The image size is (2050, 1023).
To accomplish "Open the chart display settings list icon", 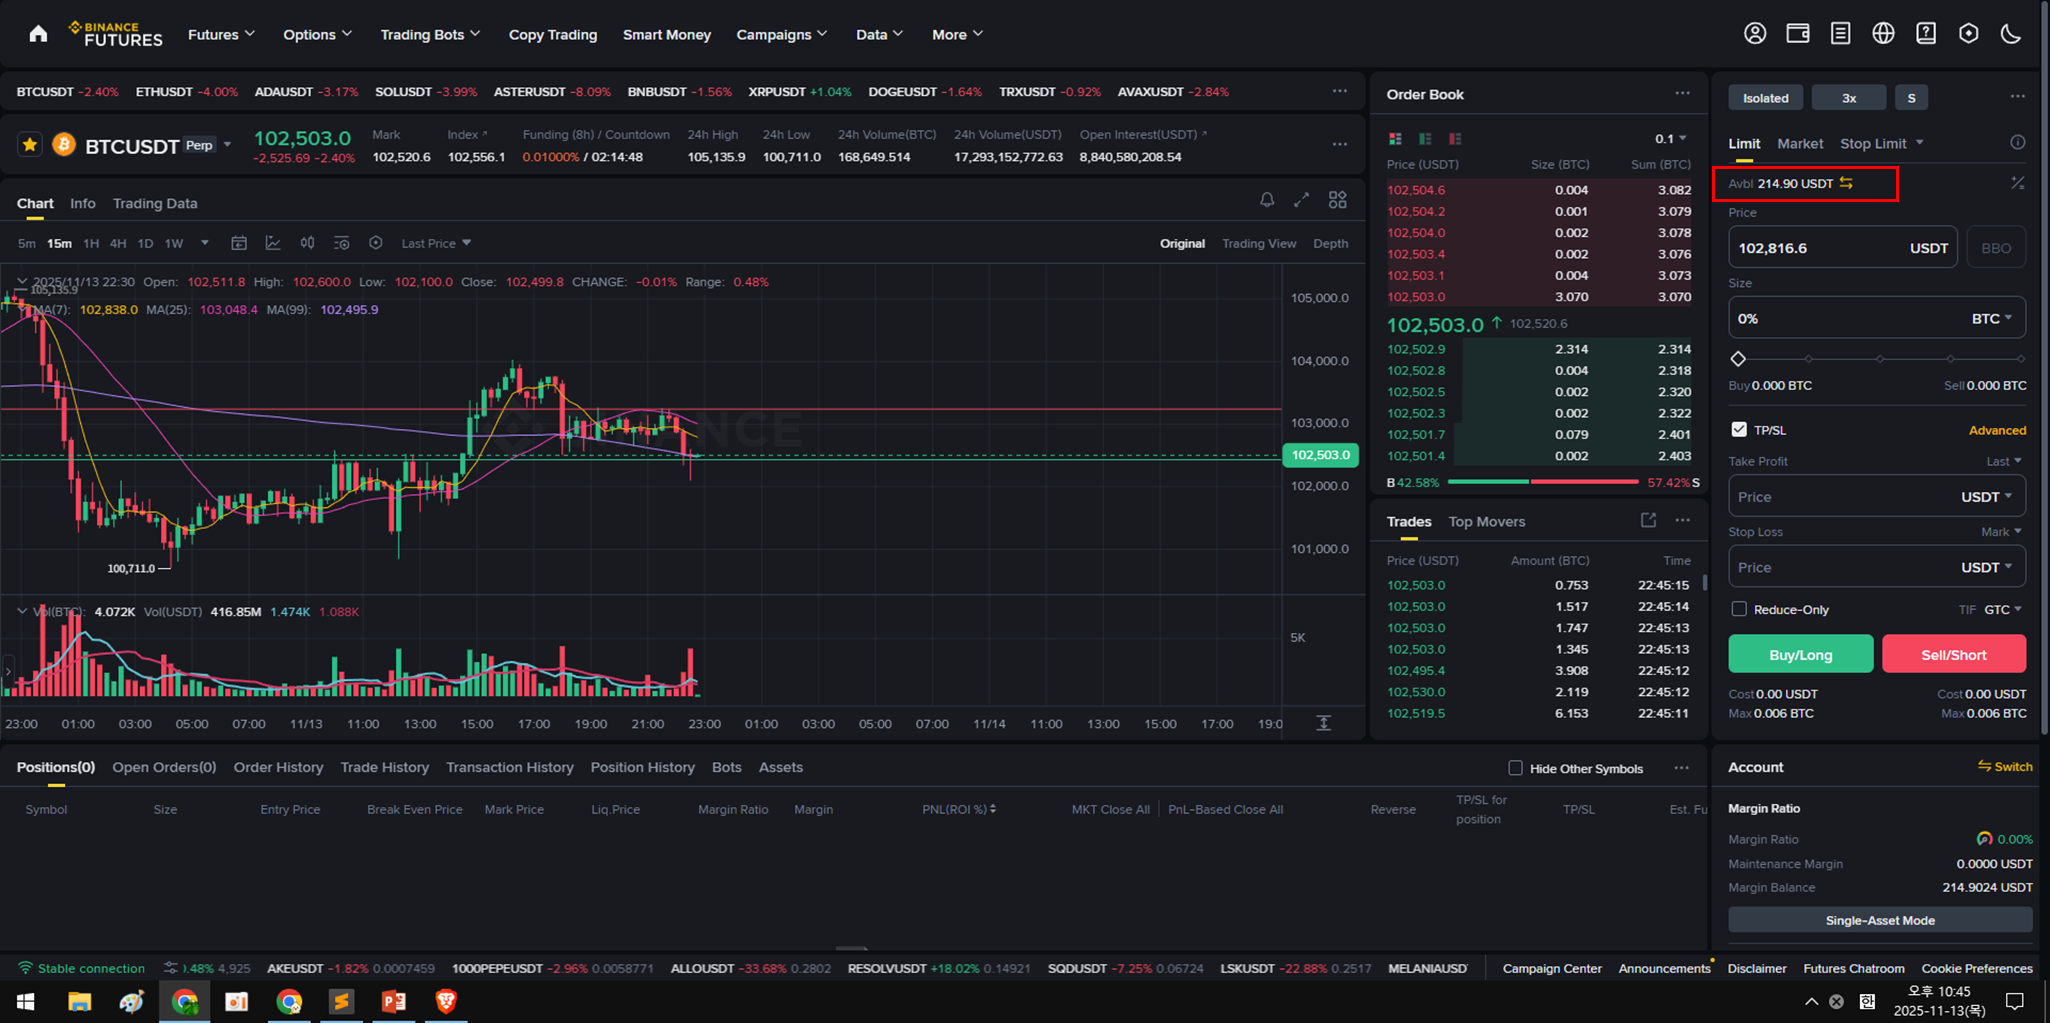I will [x=341, y=243].
